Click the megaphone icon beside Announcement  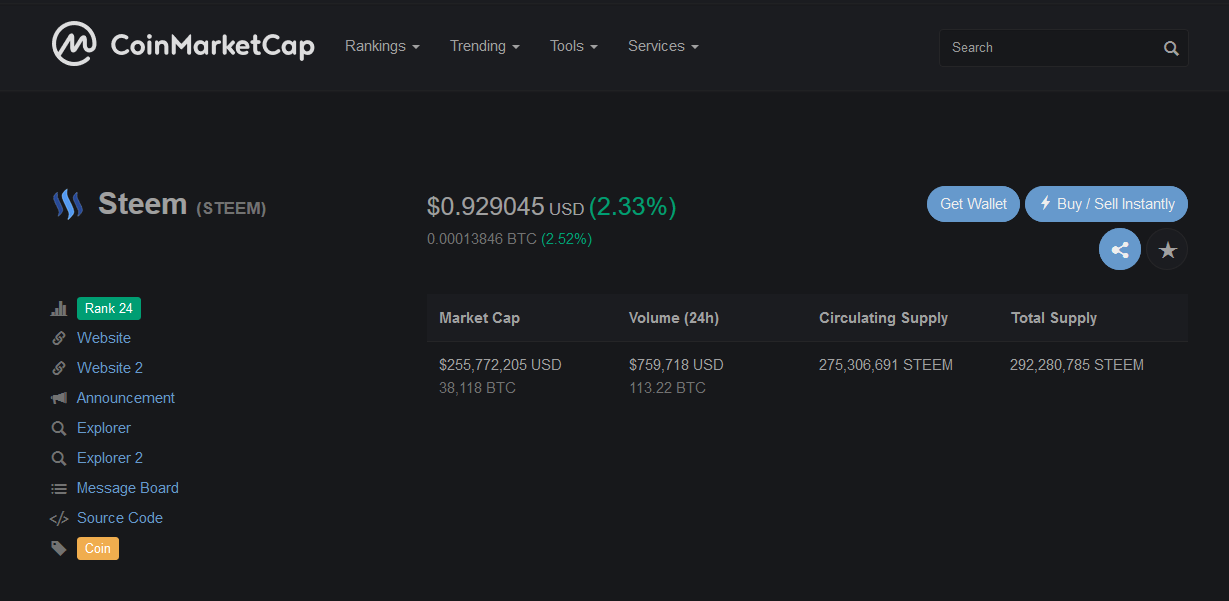pyautogui.click(x=59, y=398)
